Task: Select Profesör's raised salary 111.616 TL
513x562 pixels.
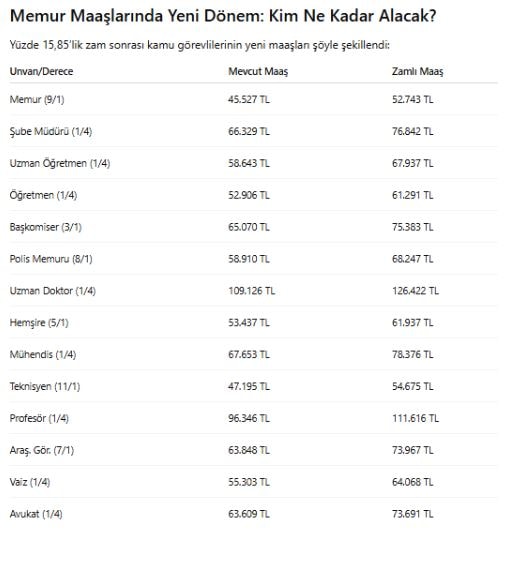Action: click(x=415, y=418)
